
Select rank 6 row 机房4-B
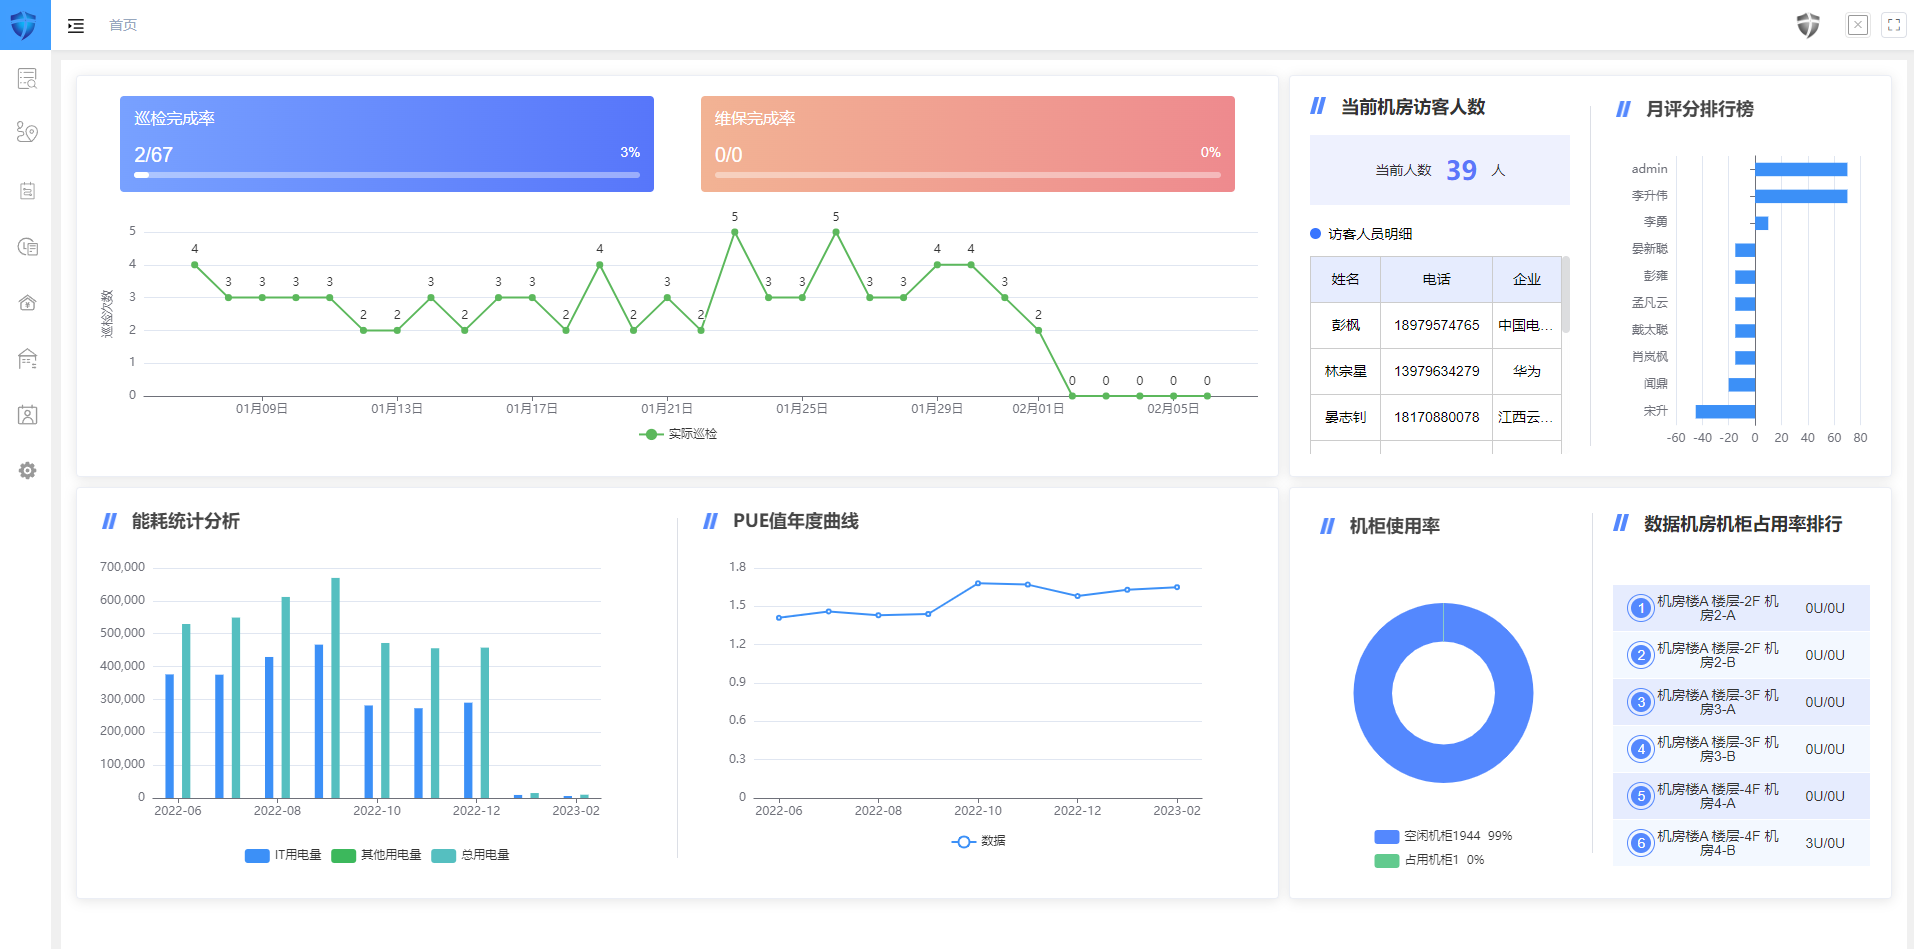coord(1741,843)
